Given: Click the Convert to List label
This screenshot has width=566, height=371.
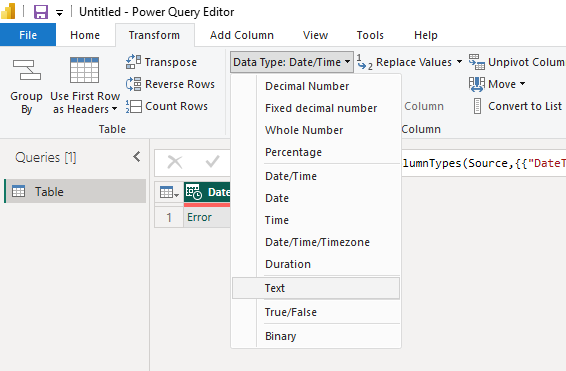Looking at the screenshot, I should click(x=525, y=106).
